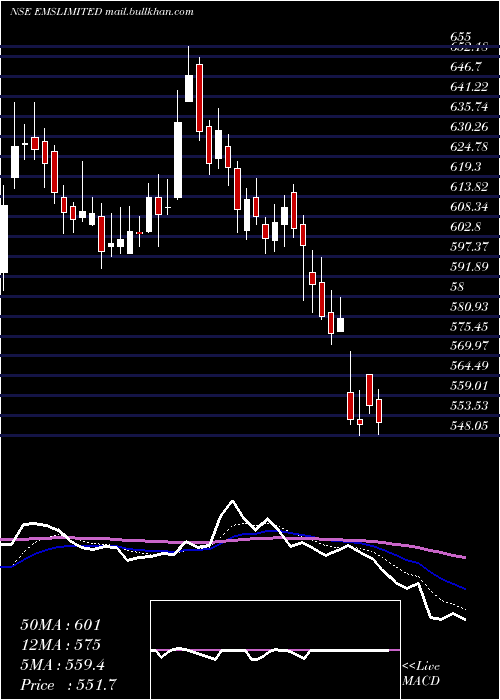Click the 635.74 price level label
Viewport: 500px width, 700px height.
click(469, 107)
